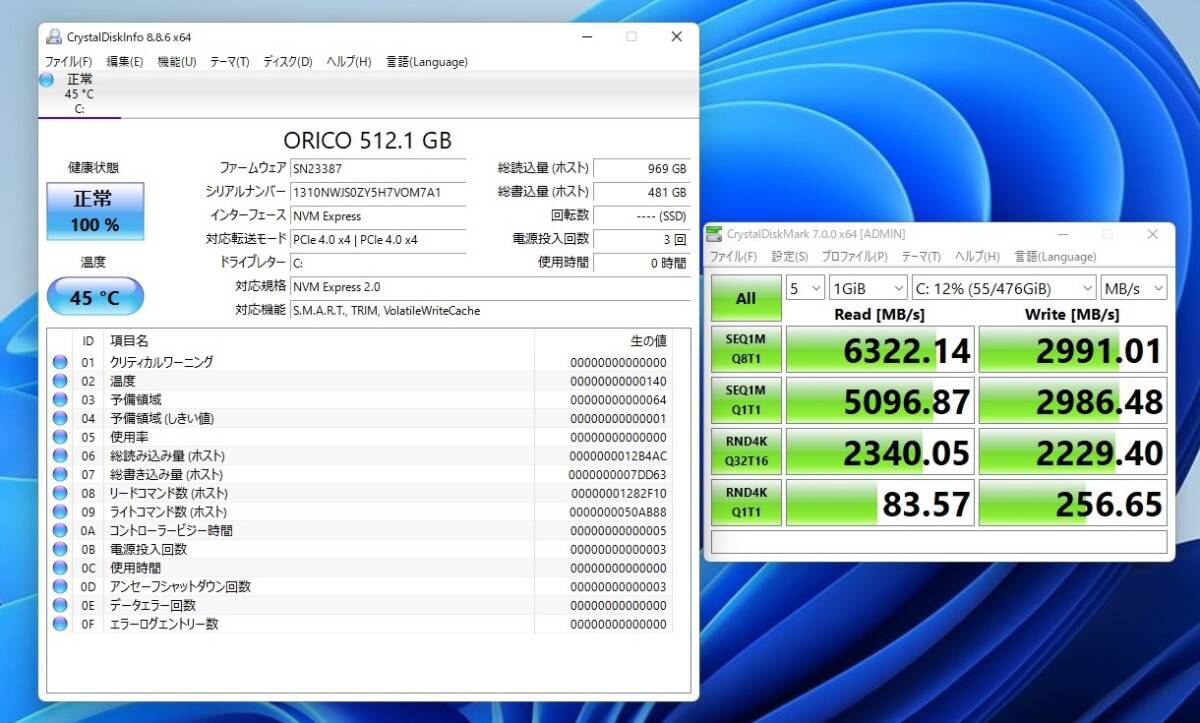The width and height of the screenshot is (1200, 723).
Task: Click status orb for エラーログエントリー数 row
Action: (60, 624)
